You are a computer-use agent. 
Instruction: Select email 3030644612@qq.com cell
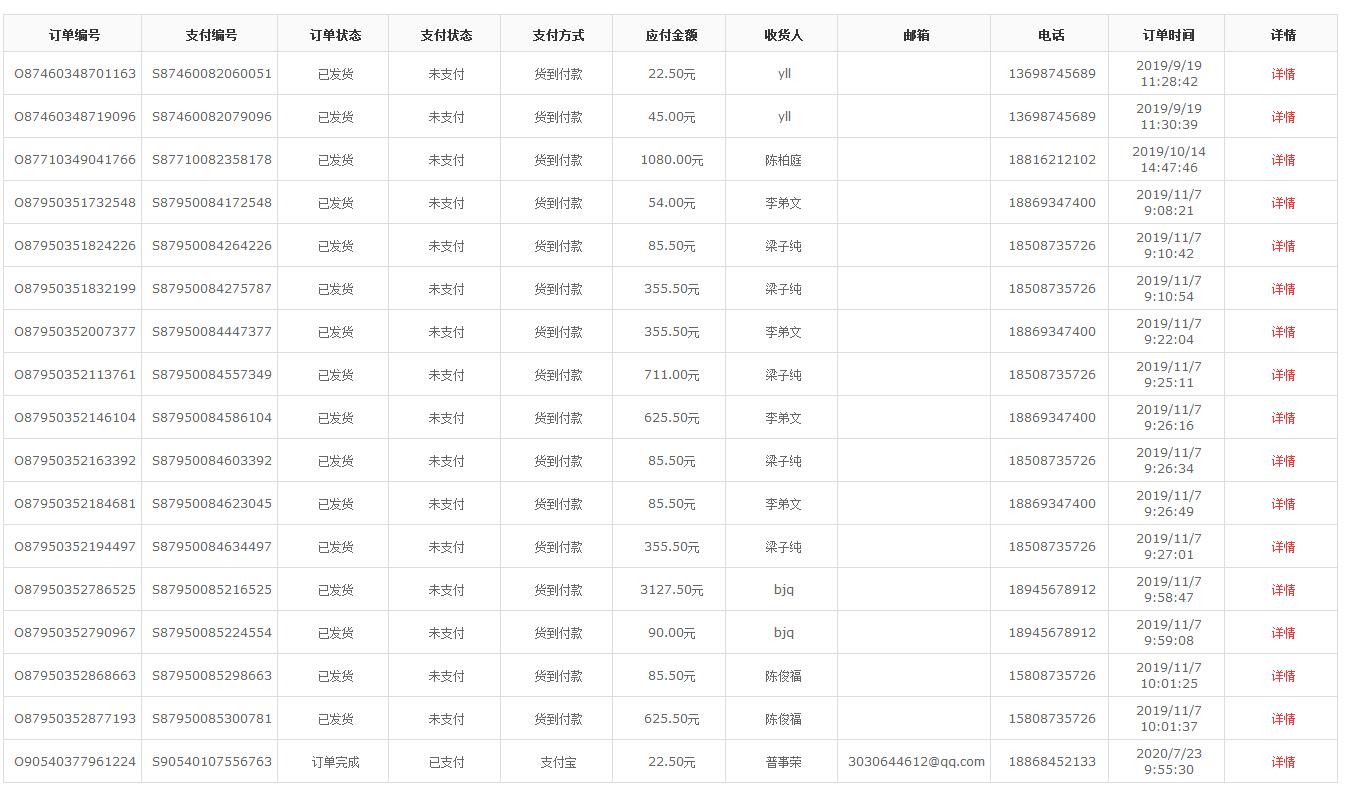tap(916, 762)
